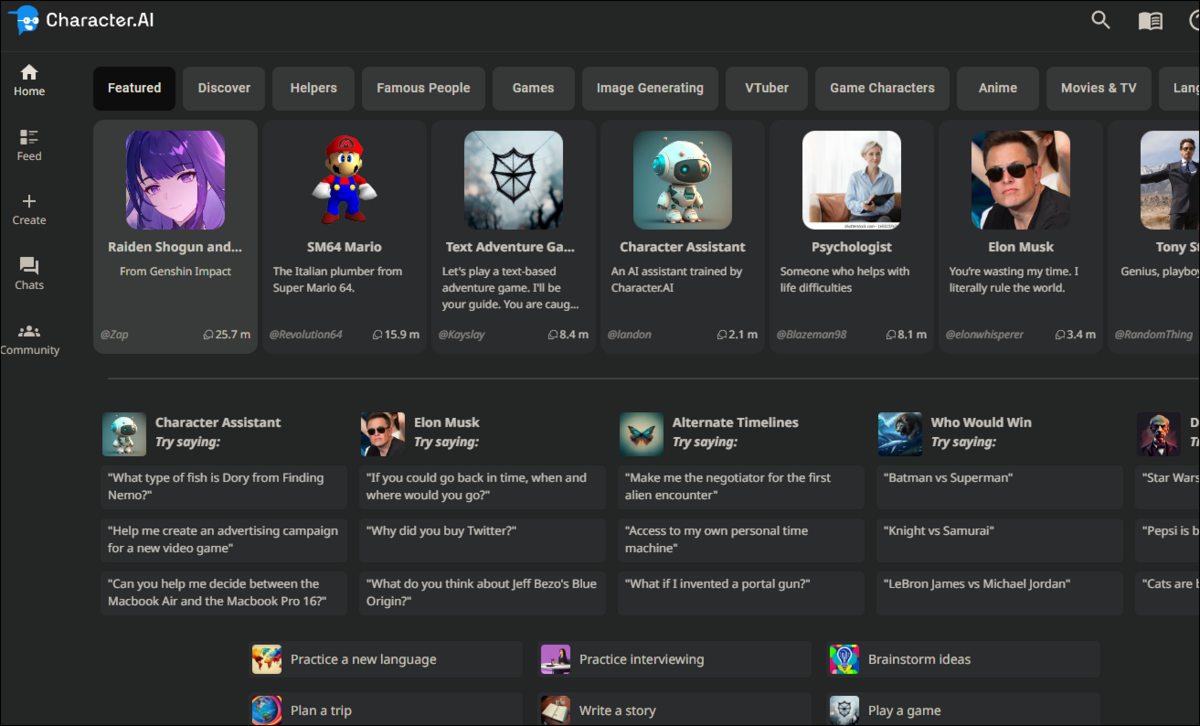Go to Home in the sidebar
1200x726 pixels.
[29, 81]
